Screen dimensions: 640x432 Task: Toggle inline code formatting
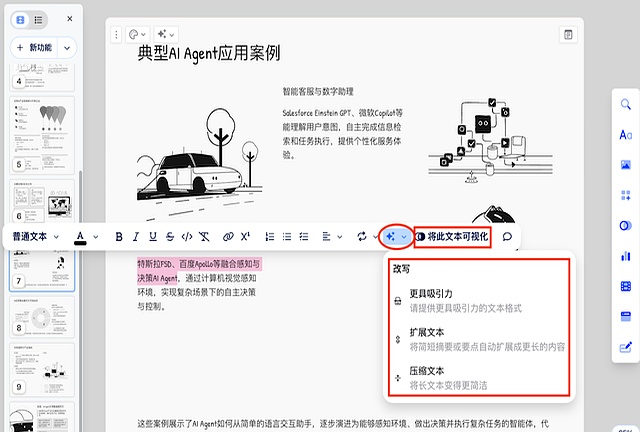(x=187, y=237)
